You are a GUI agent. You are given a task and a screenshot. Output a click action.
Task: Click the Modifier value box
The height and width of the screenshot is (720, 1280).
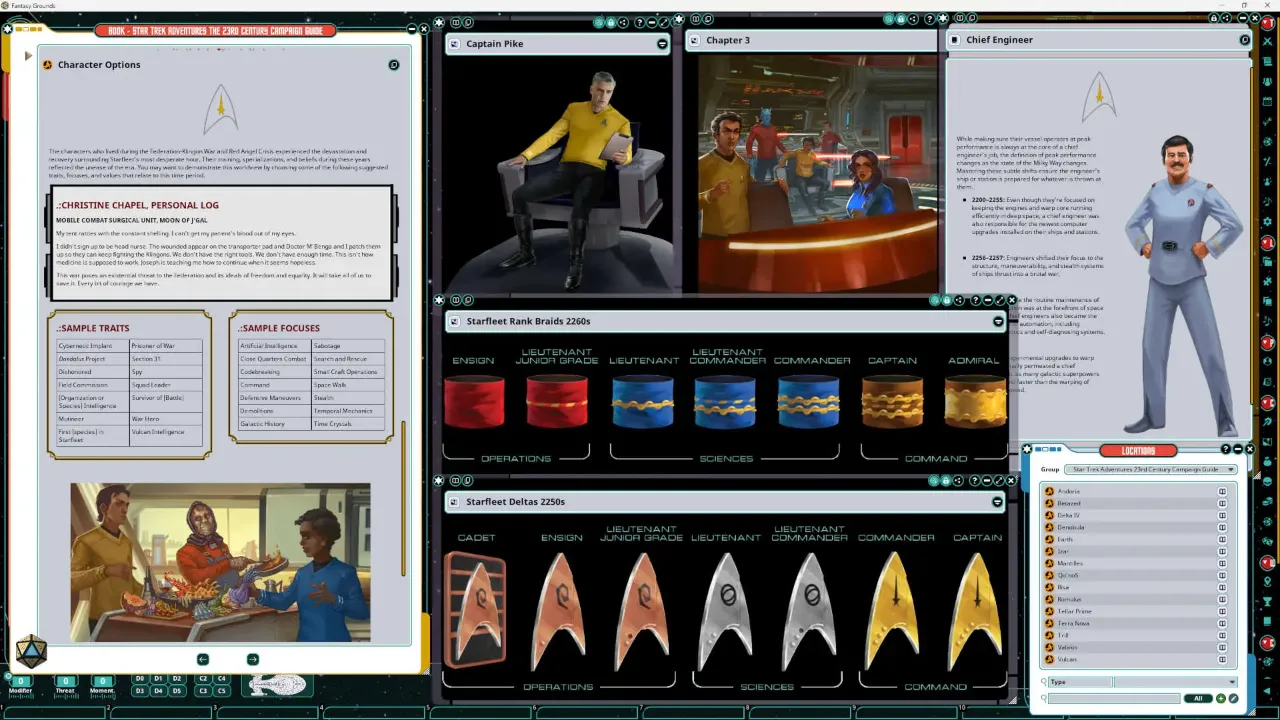pyautogui.click(x=21, y=681)
